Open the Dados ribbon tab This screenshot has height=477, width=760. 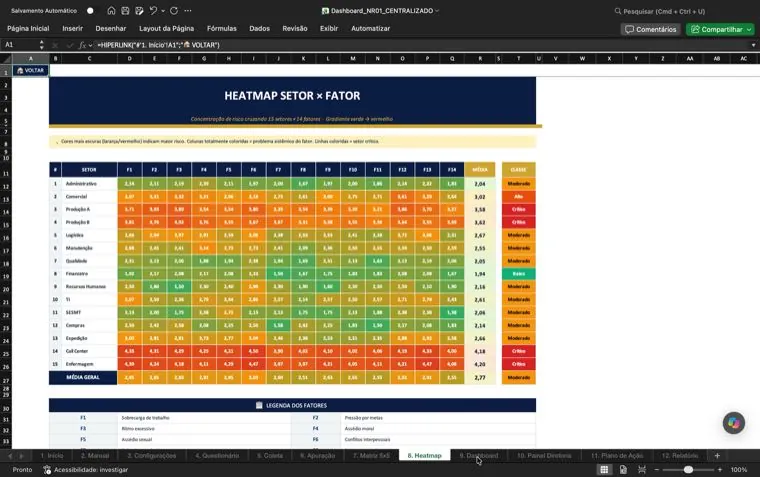(x=259, y=29)
